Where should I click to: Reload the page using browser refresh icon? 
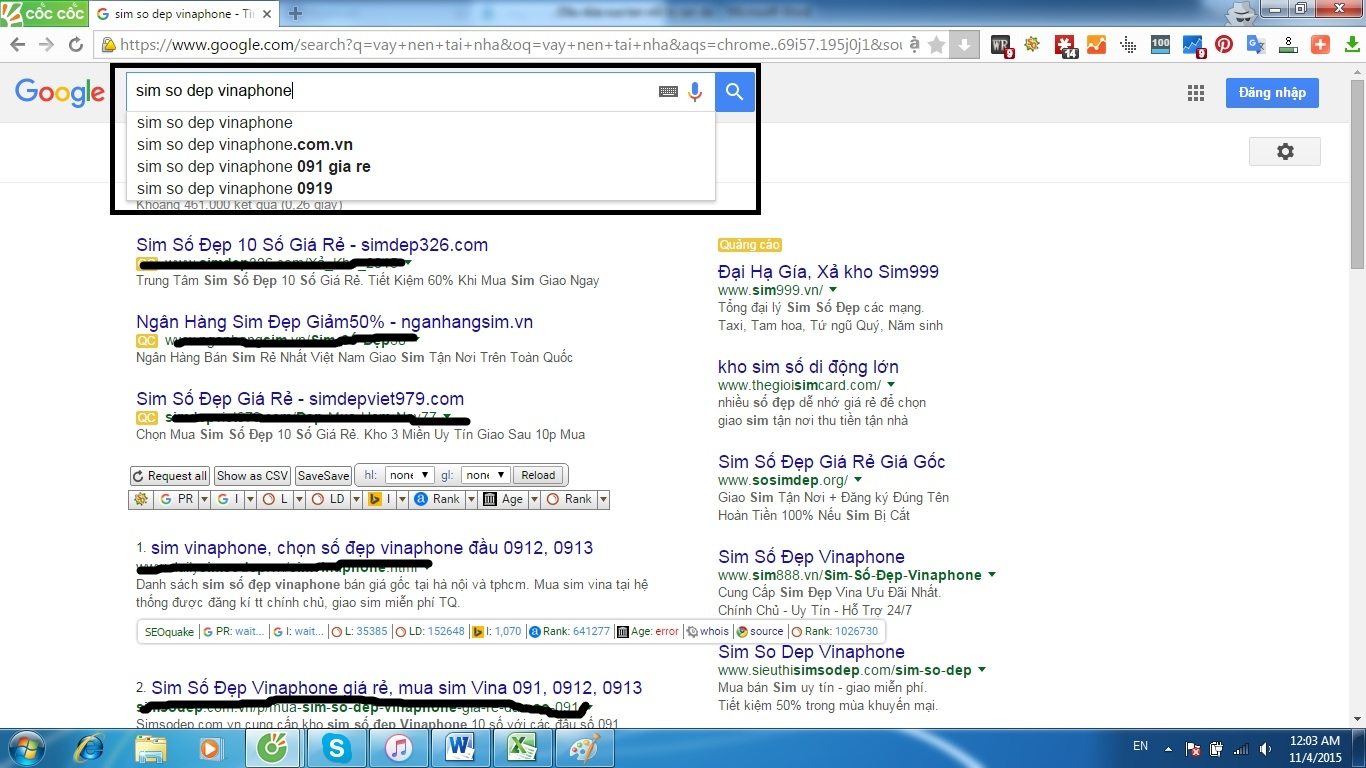pyautogui.click(x=75, y=45)
